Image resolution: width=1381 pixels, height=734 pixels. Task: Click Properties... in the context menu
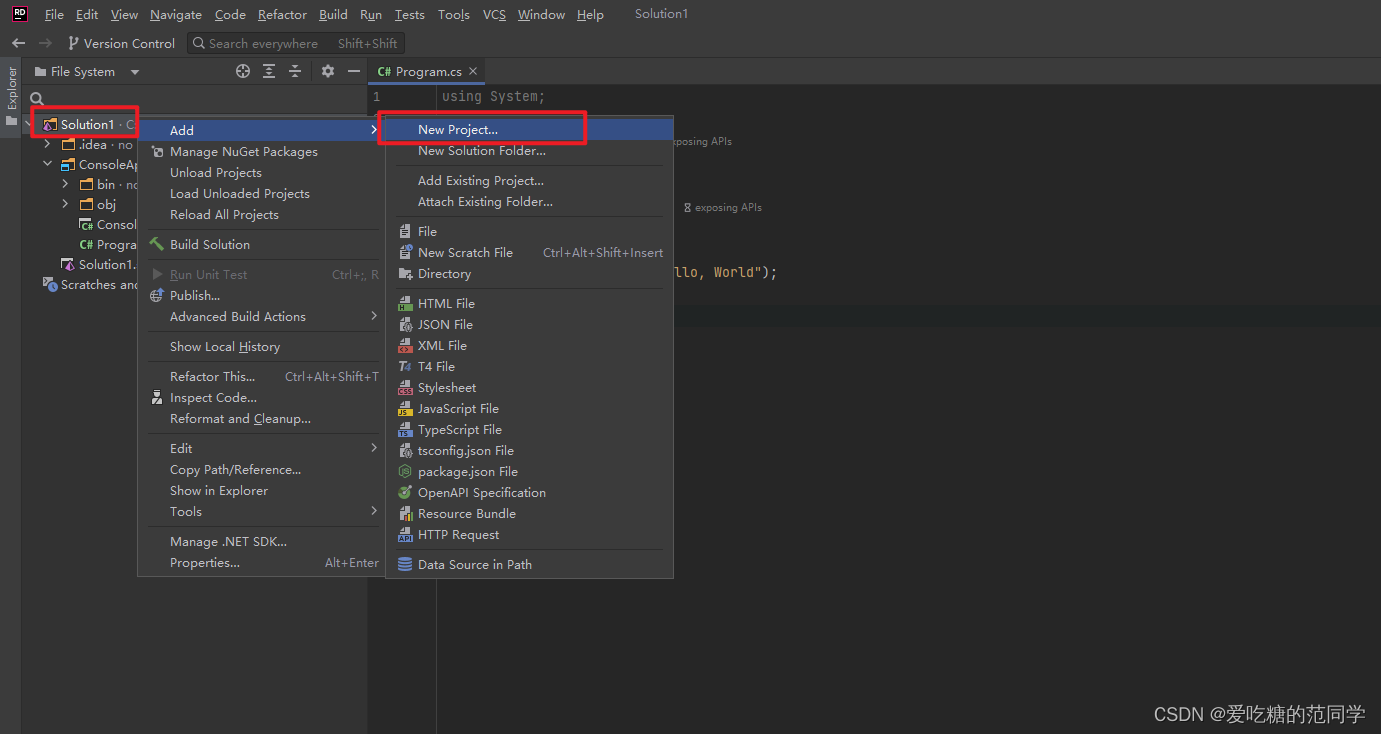coord(262,563)
